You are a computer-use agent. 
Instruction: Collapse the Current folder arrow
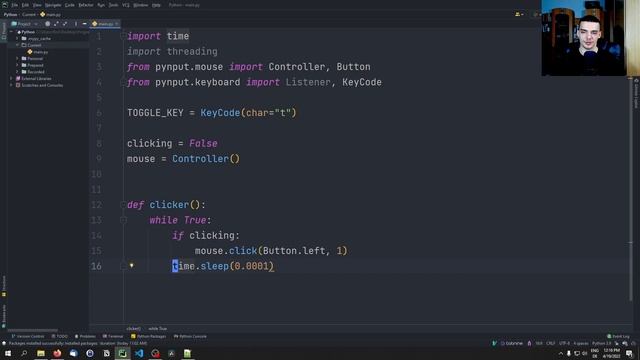17,45
